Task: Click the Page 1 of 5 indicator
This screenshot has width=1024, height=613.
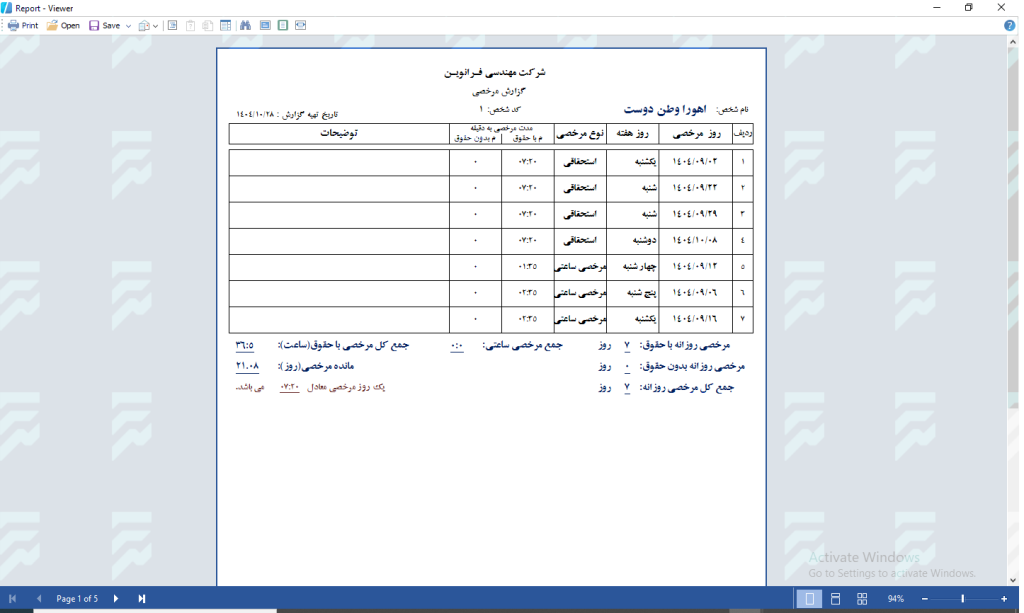Action: pyautogui.click(x=77, y=598)
